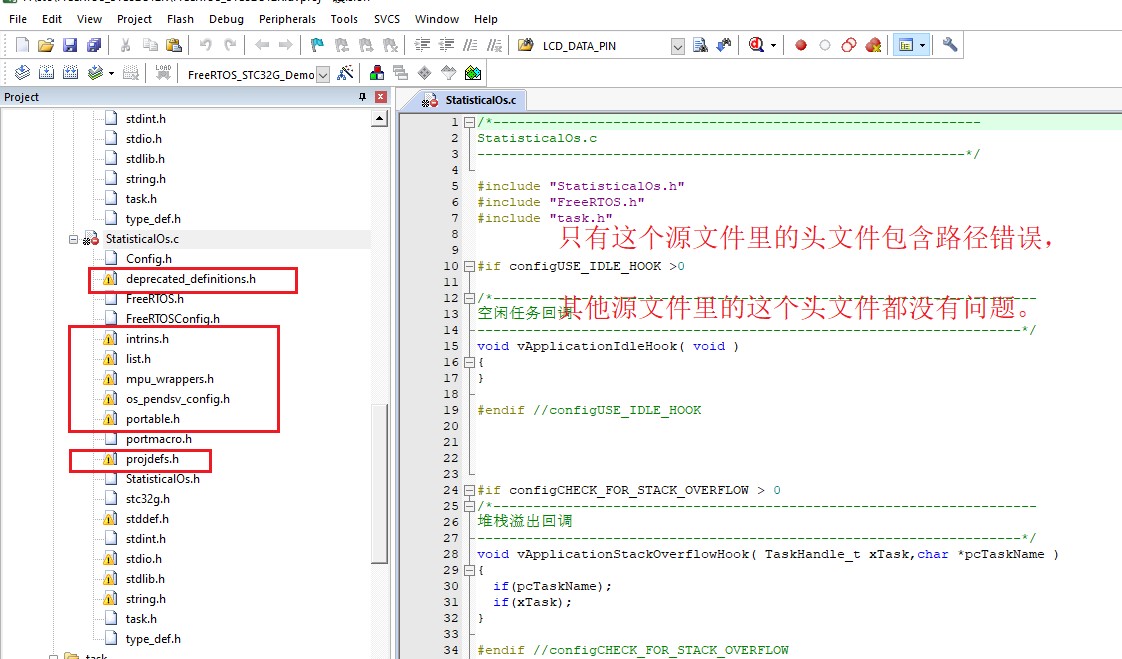The image size is (1122, 659).
Task: Insert a breakpoint with the red circle icon
Action: click(801, 45)
